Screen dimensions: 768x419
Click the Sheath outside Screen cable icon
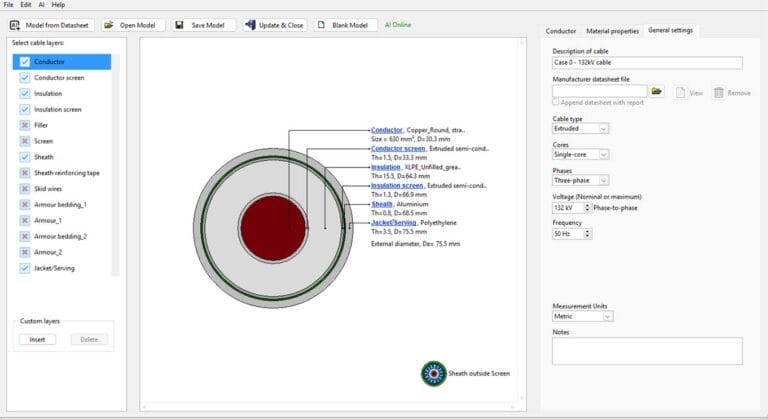[x=433, y=373]
